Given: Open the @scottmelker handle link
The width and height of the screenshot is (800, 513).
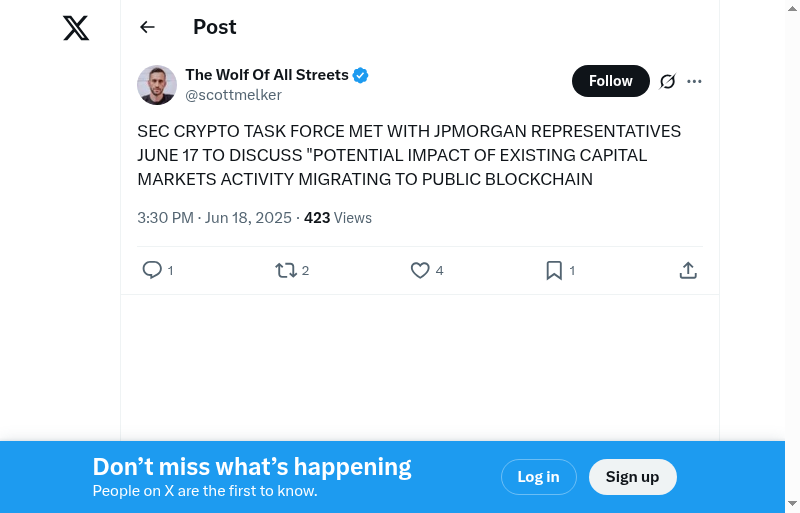Looking at the screenshot, I should (x=233, y=95).
